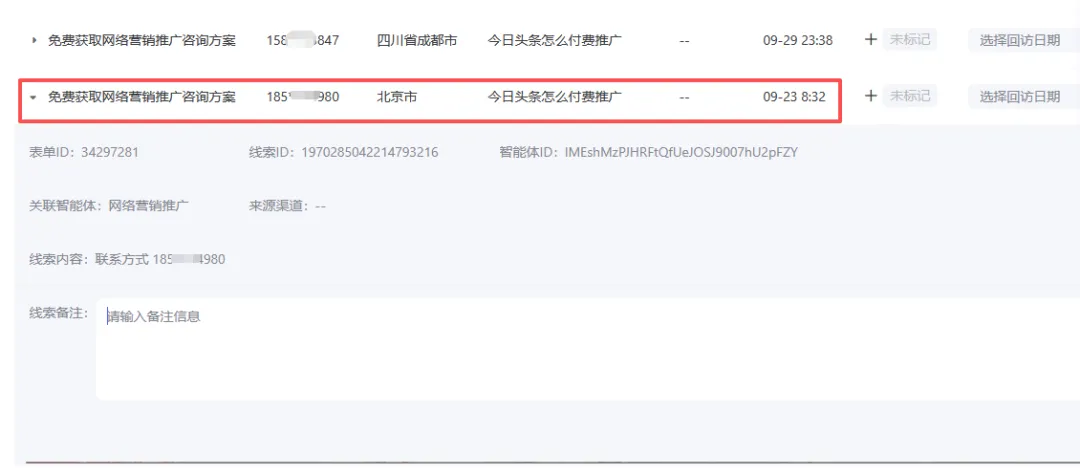Click the phone number starting with 158
The image size is (1080, 476).
pyautogui.click(x=302, y=41)
